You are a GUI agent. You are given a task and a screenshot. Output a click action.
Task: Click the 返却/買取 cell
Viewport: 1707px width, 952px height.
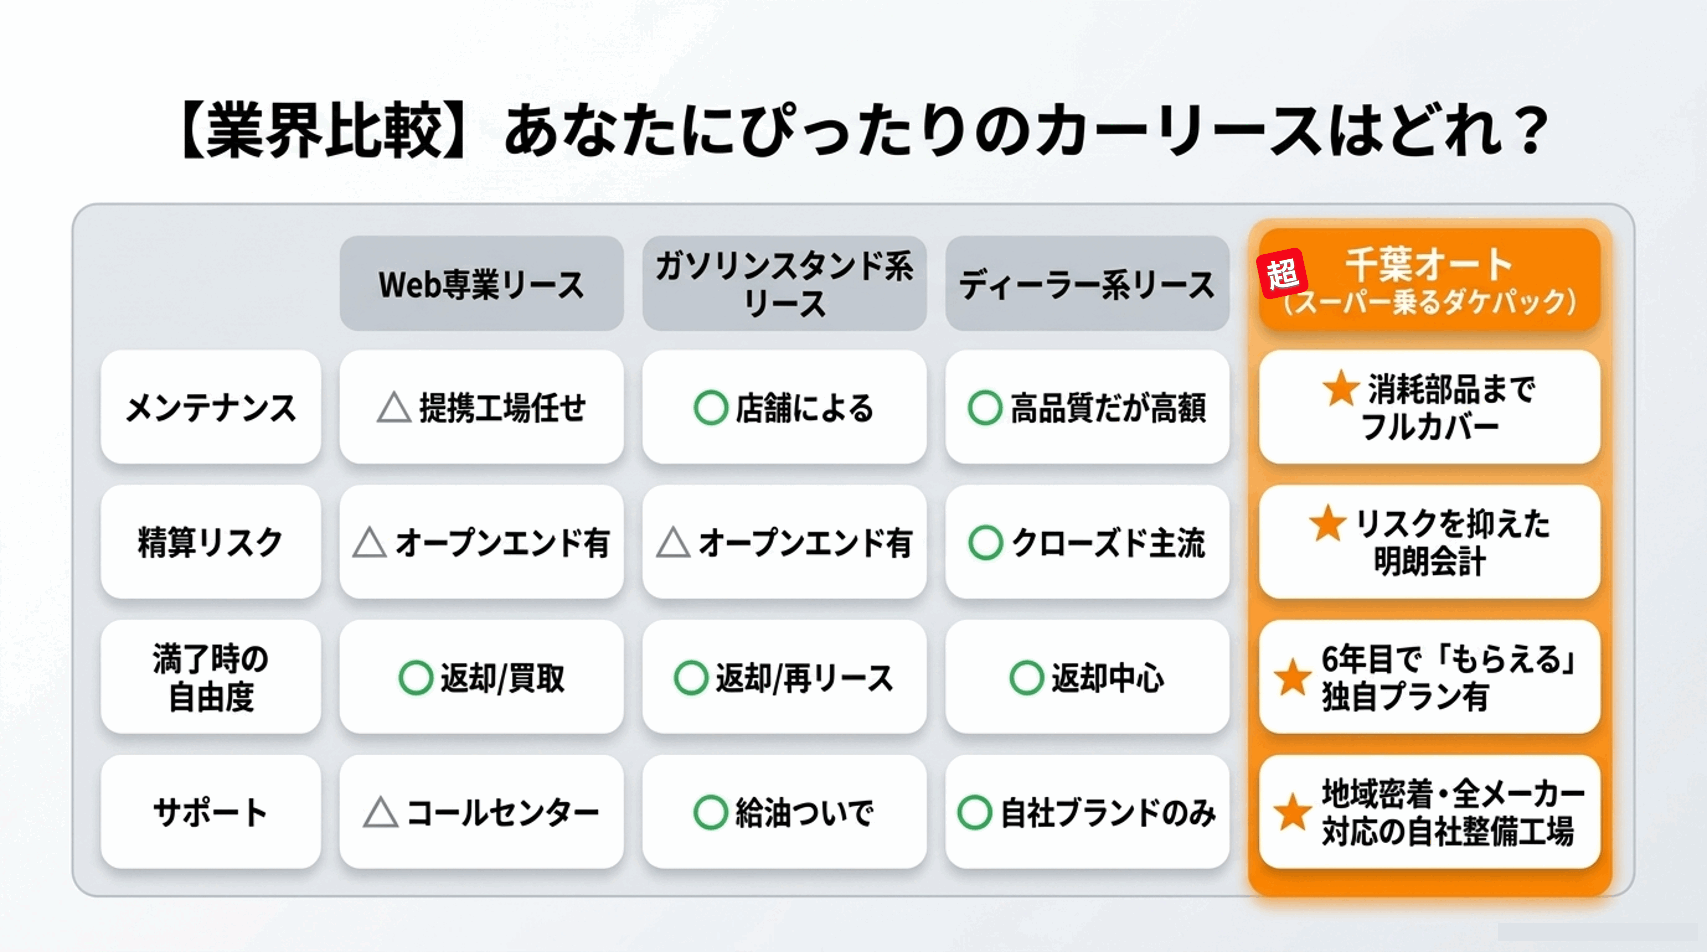[x=481, y=677]
